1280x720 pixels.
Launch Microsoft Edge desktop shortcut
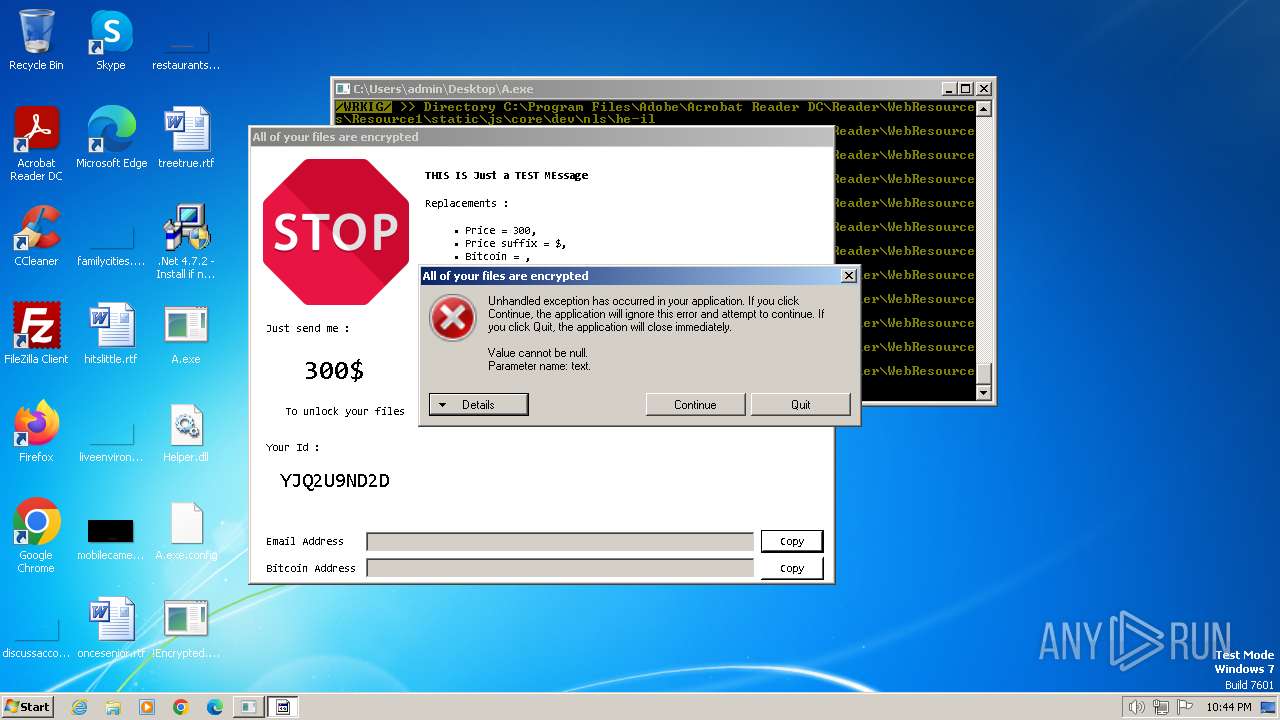[111, 138]
